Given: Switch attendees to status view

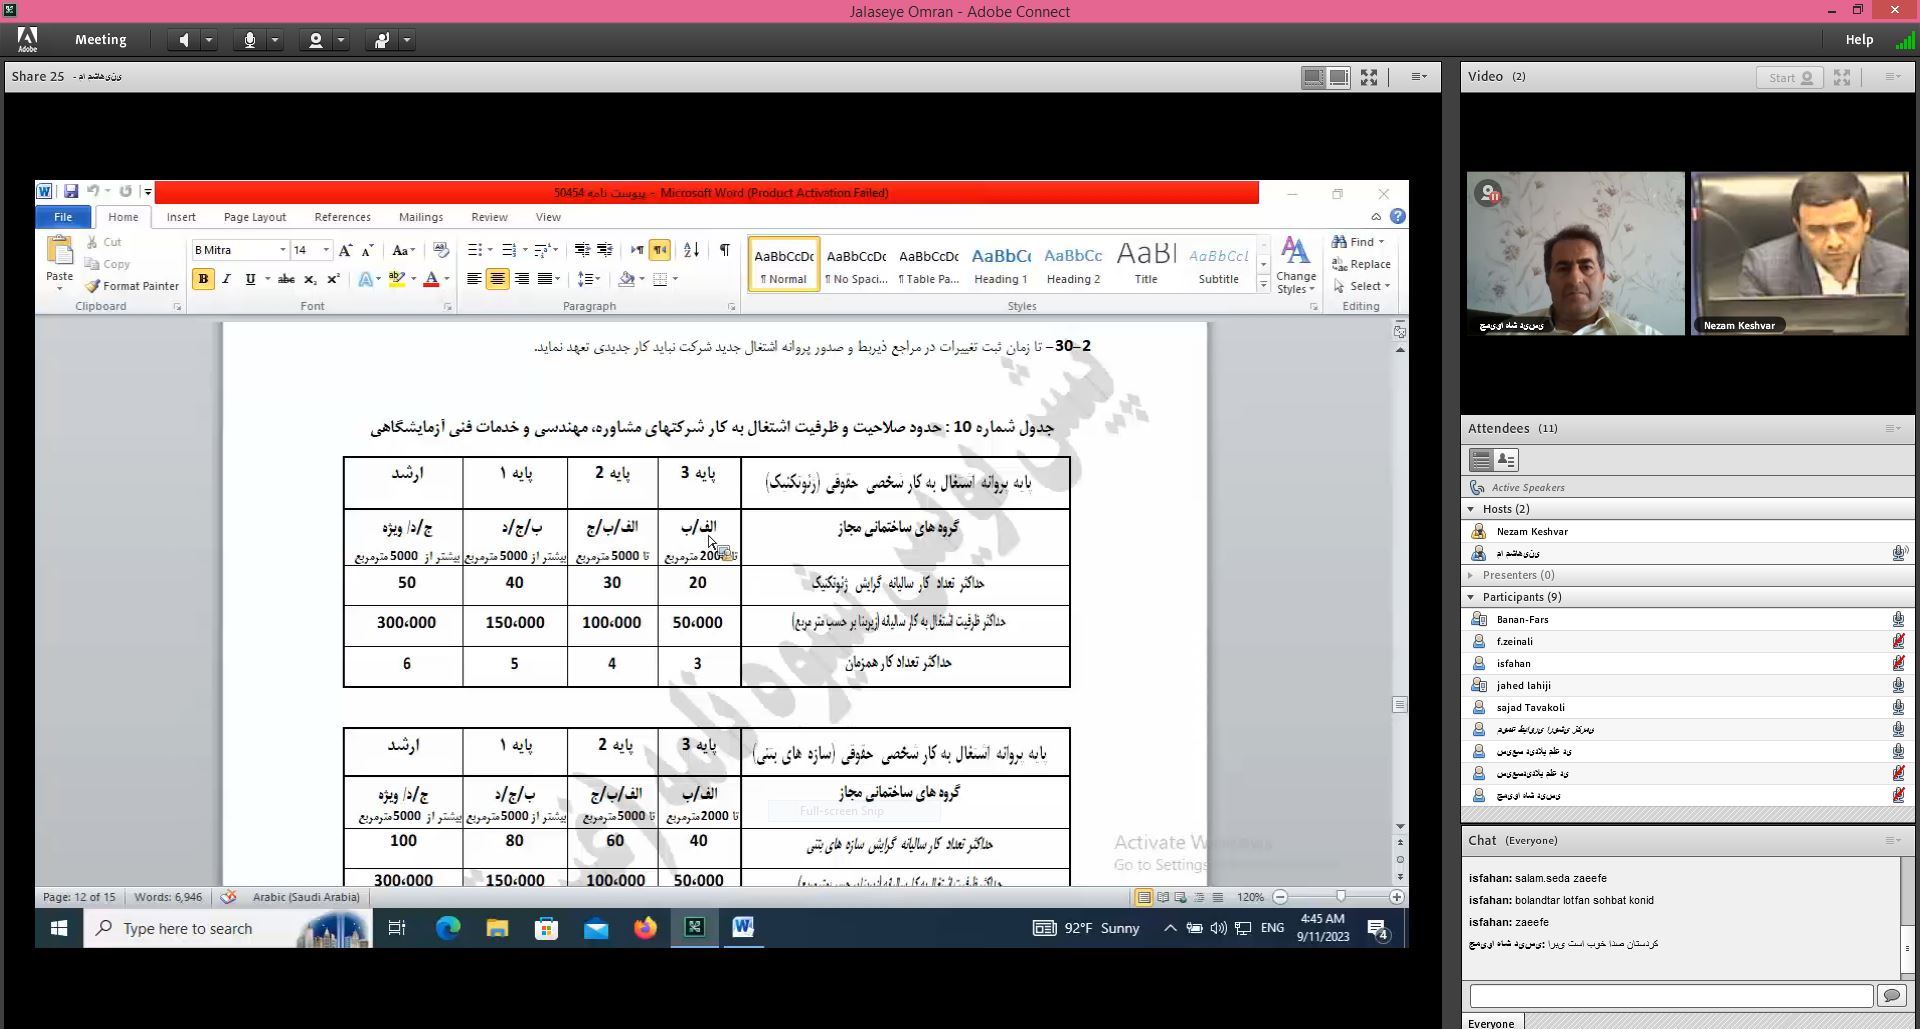Looking at the screenshot, I should point(1506,460).
